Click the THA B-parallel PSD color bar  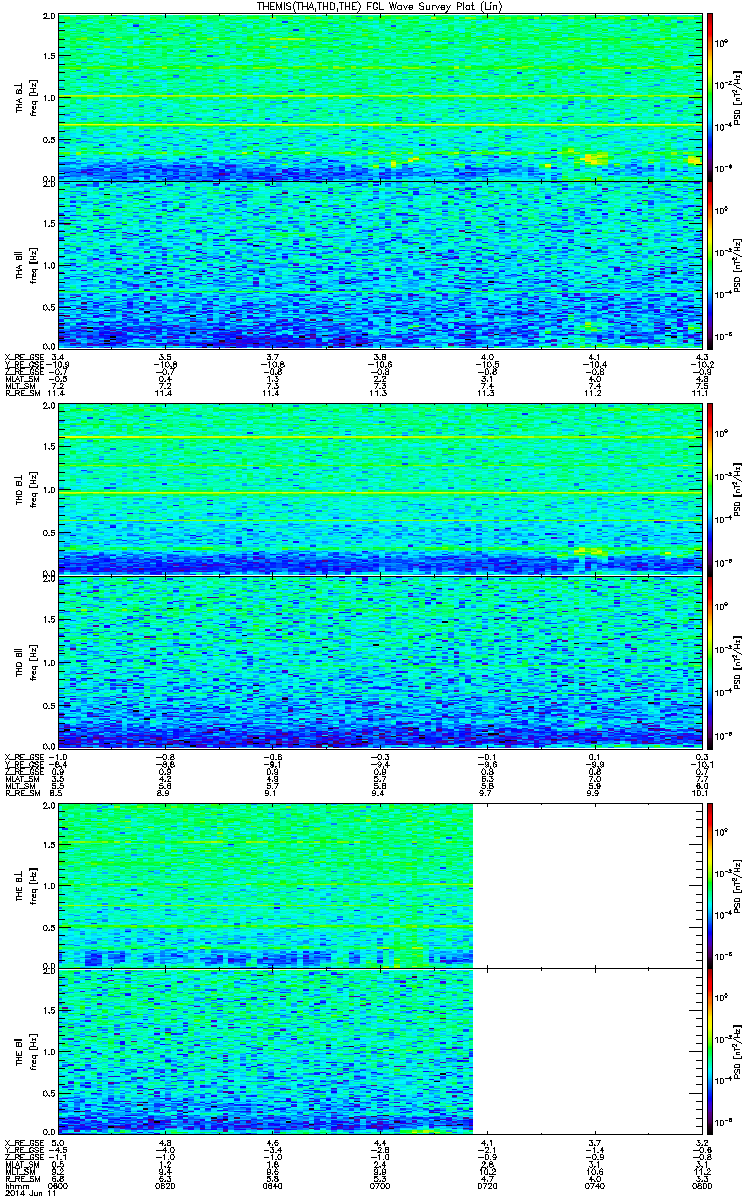710,263
